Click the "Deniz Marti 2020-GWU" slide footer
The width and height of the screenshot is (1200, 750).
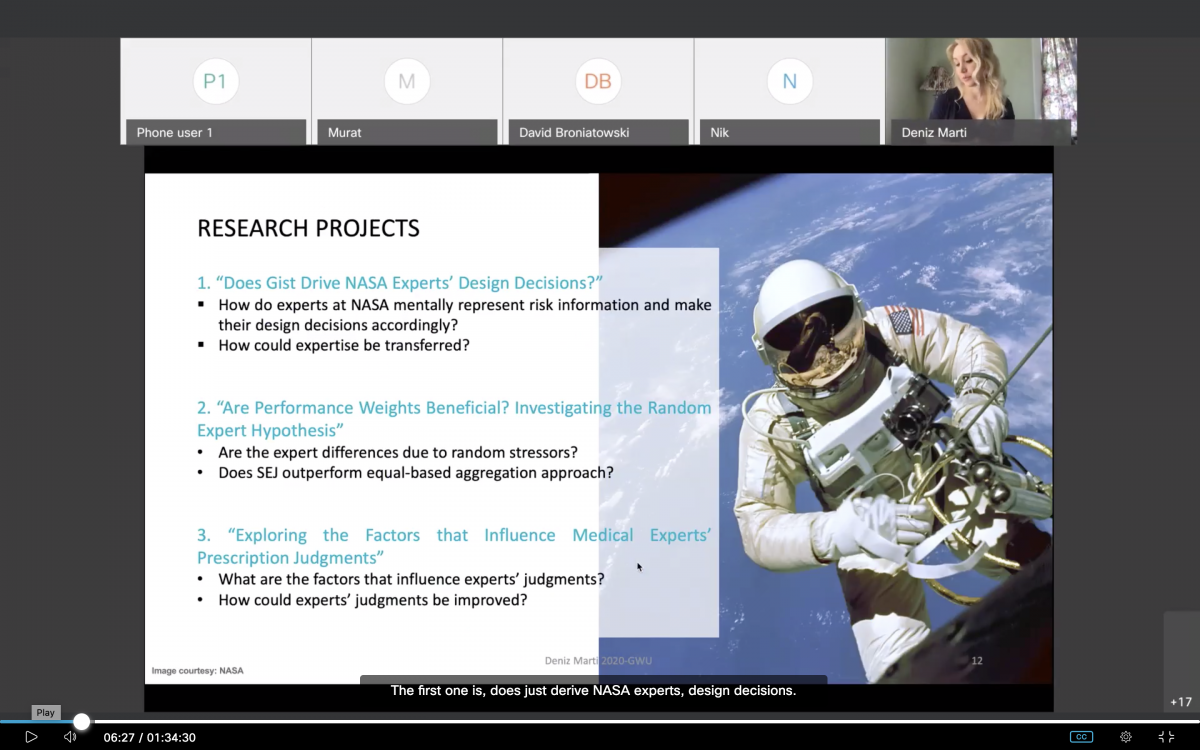598,661
